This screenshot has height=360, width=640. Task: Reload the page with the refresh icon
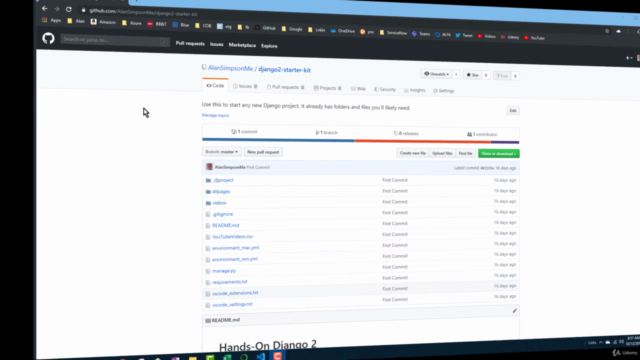coord(69,9)
